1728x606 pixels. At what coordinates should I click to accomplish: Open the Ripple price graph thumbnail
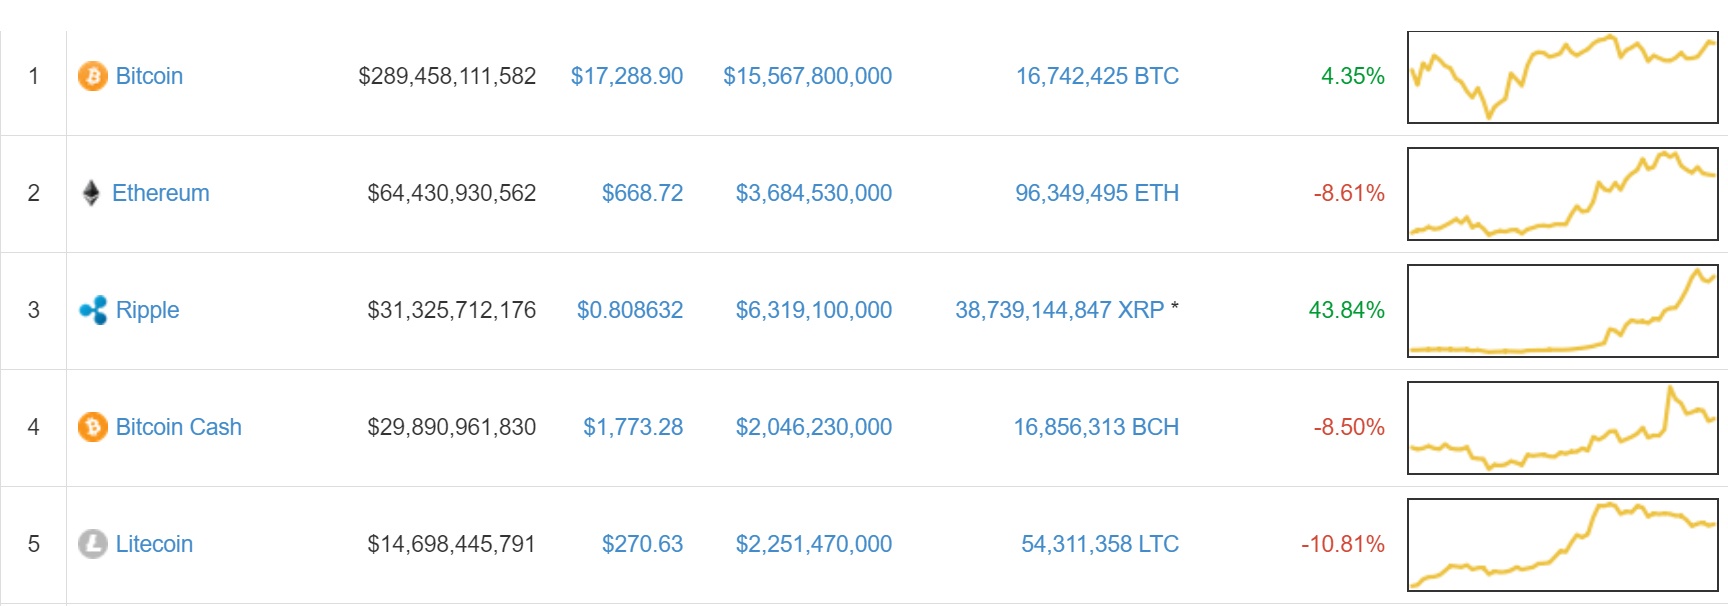point(1562,311)
